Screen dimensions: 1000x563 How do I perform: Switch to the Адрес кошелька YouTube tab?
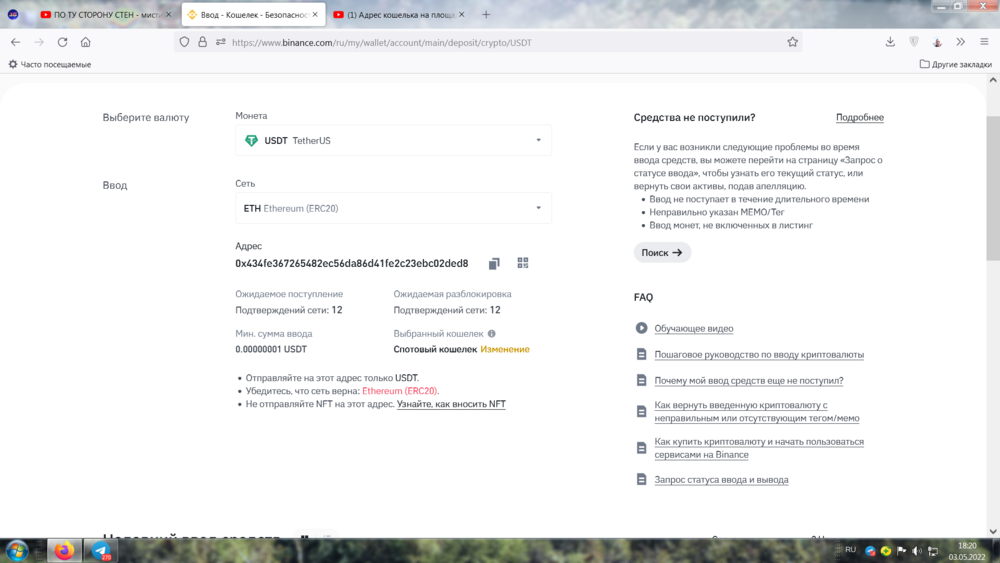point(399,14)
